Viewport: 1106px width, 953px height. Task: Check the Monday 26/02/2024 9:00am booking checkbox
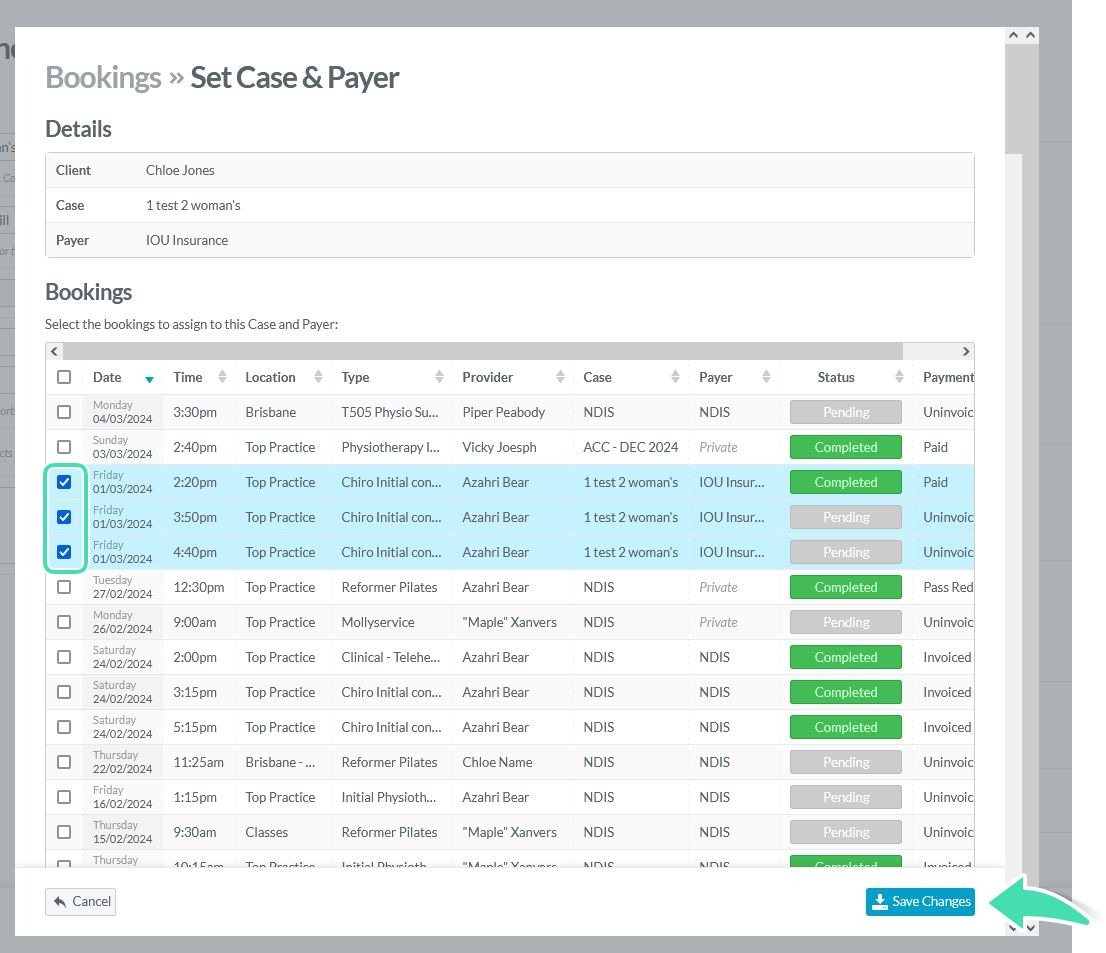pyautogui.click(x=64, y=622)
